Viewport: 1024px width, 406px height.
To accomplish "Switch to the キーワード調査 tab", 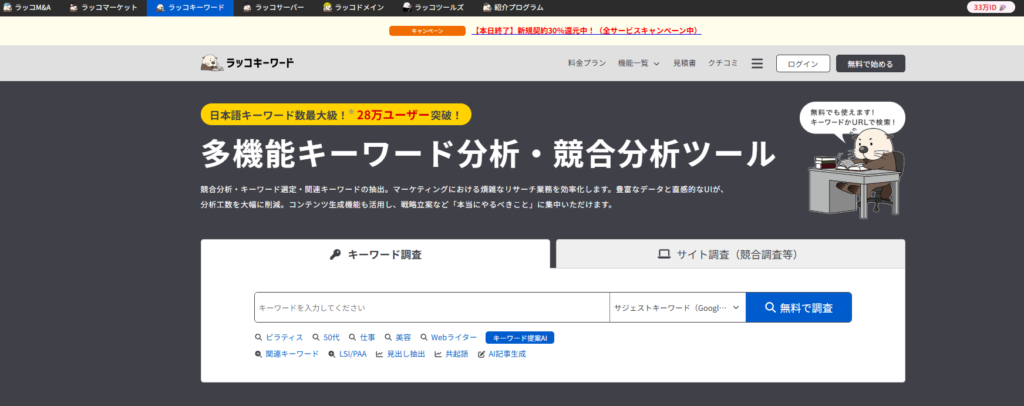I will (375, 254).
